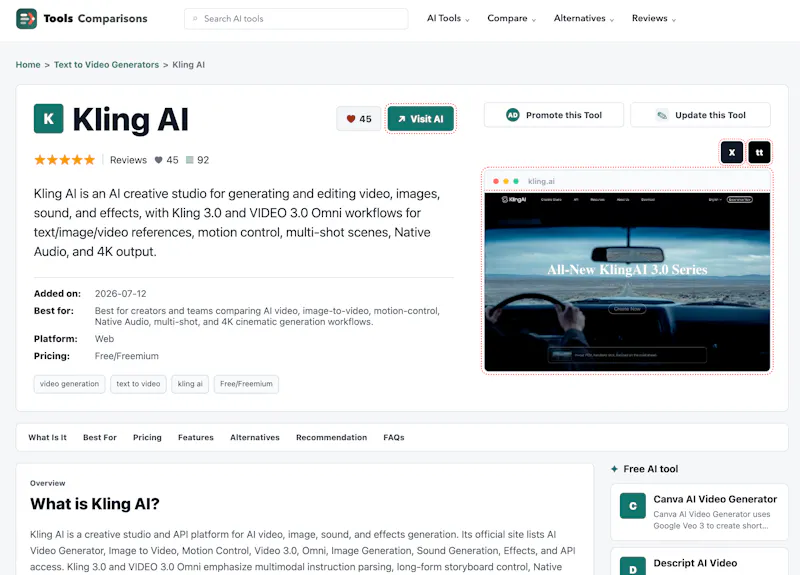This screenshot has width=800, height=575.
Task: Click the comment square icon beside 92
Action: pos(190,160)
